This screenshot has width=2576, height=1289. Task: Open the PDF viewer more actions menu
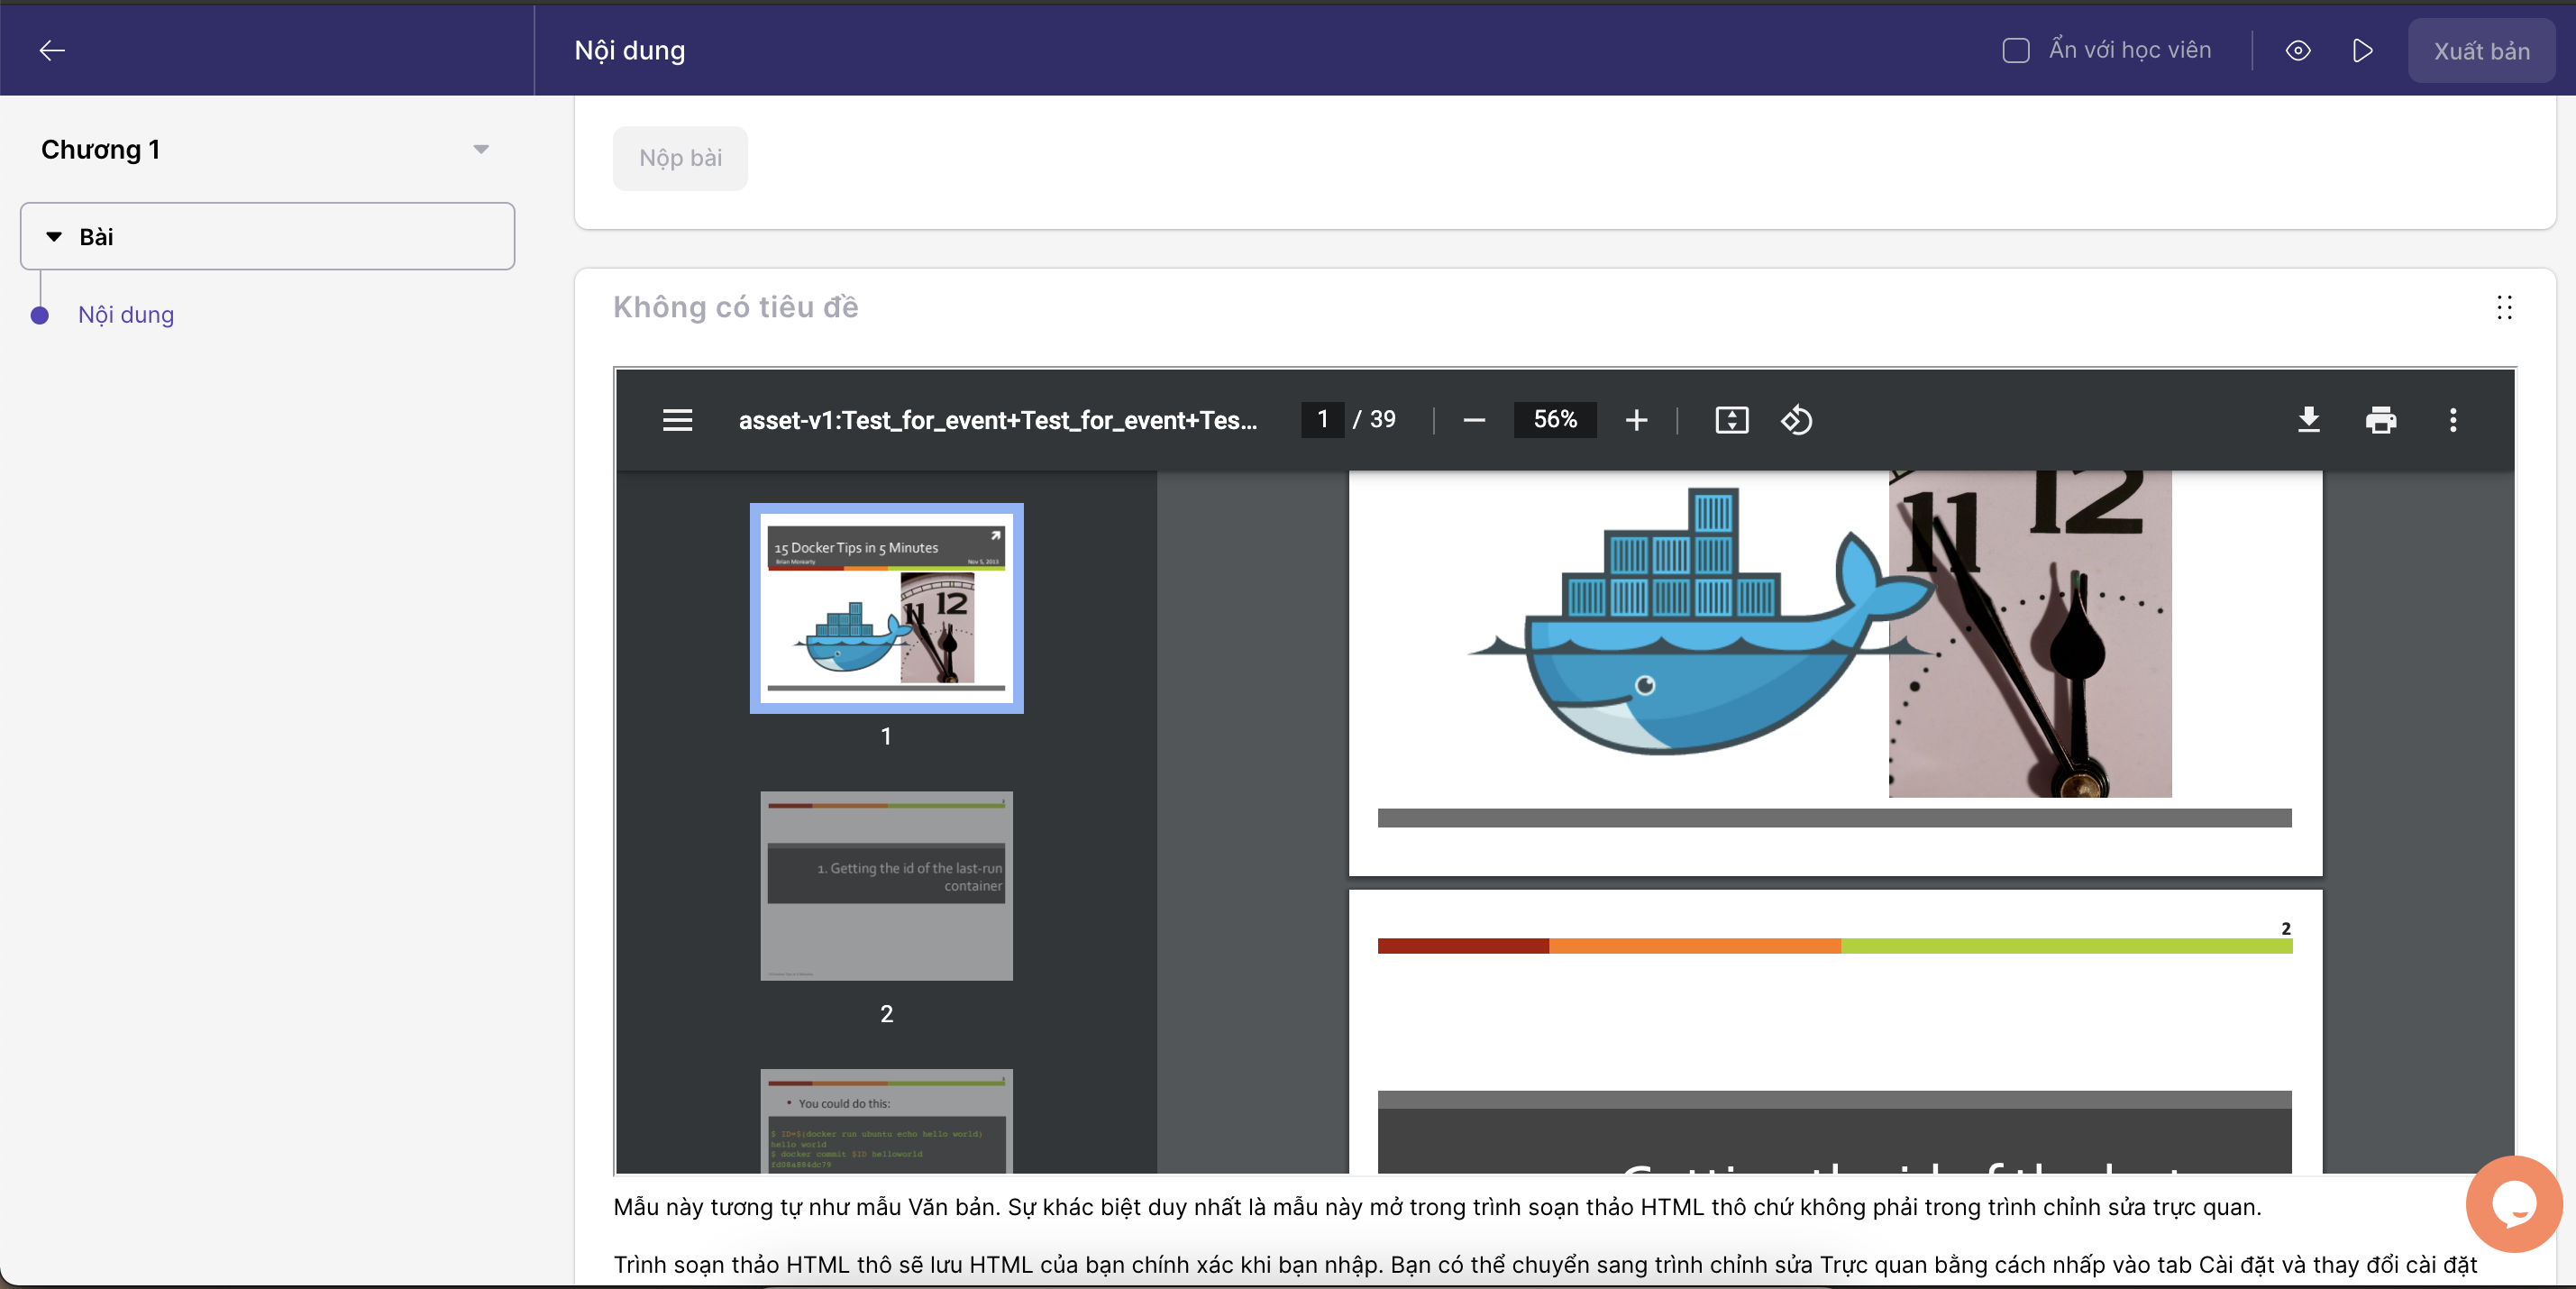tap(2452, 420)
